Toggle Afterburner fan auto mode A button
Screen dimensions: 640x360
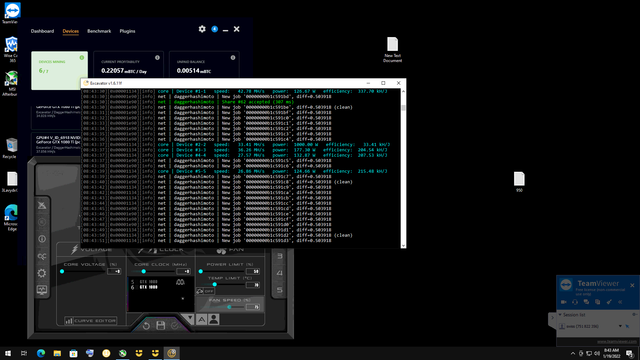202,320
